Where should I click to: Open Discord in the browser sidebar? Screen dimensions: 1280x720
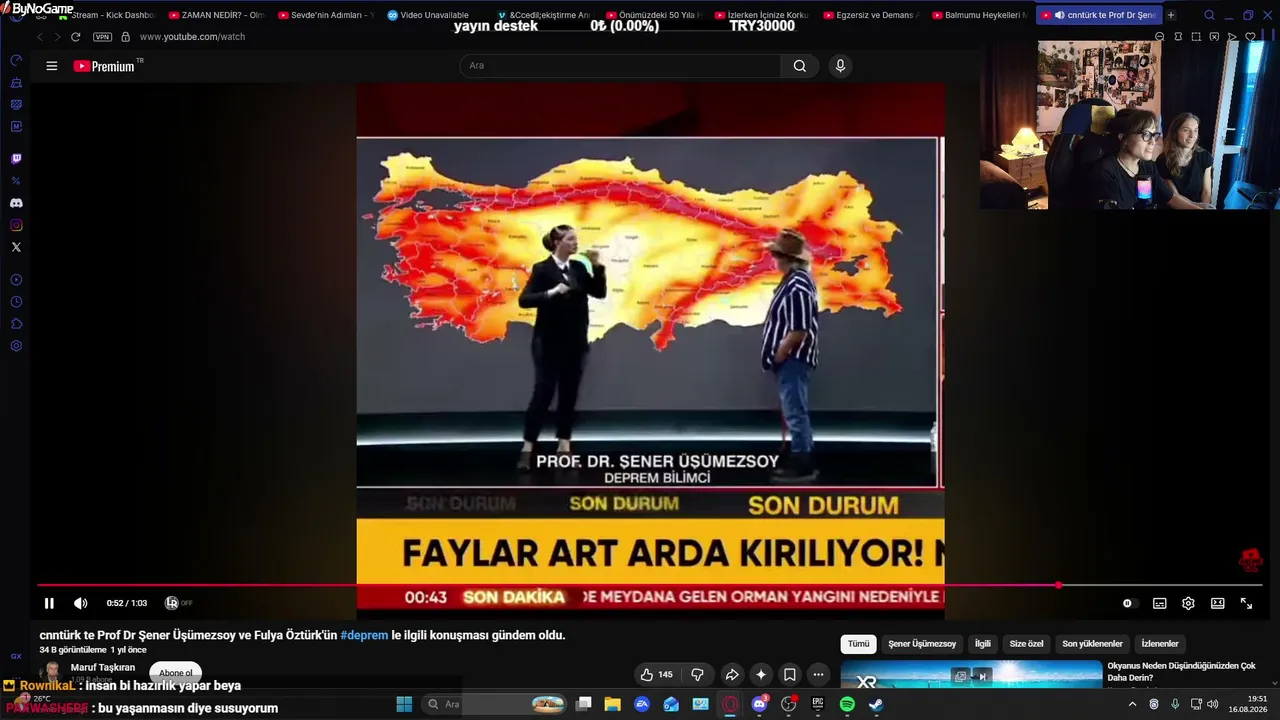coord(16,203)
